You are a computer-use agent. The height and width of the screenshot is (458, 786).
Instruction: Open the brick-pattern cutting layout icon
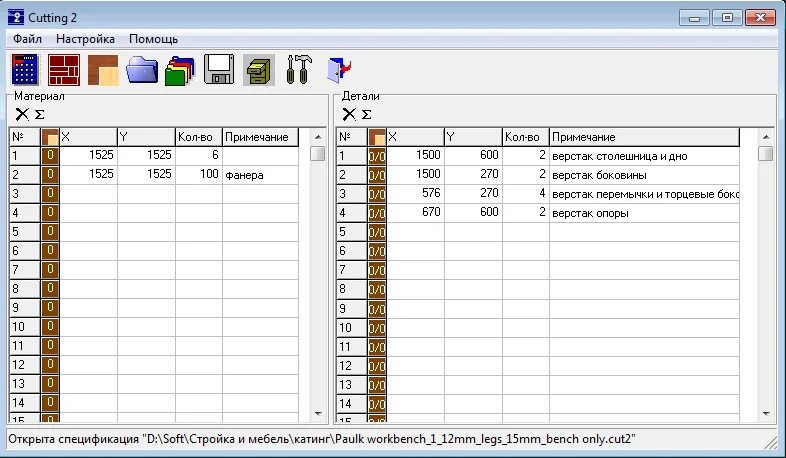click(64, 70)
